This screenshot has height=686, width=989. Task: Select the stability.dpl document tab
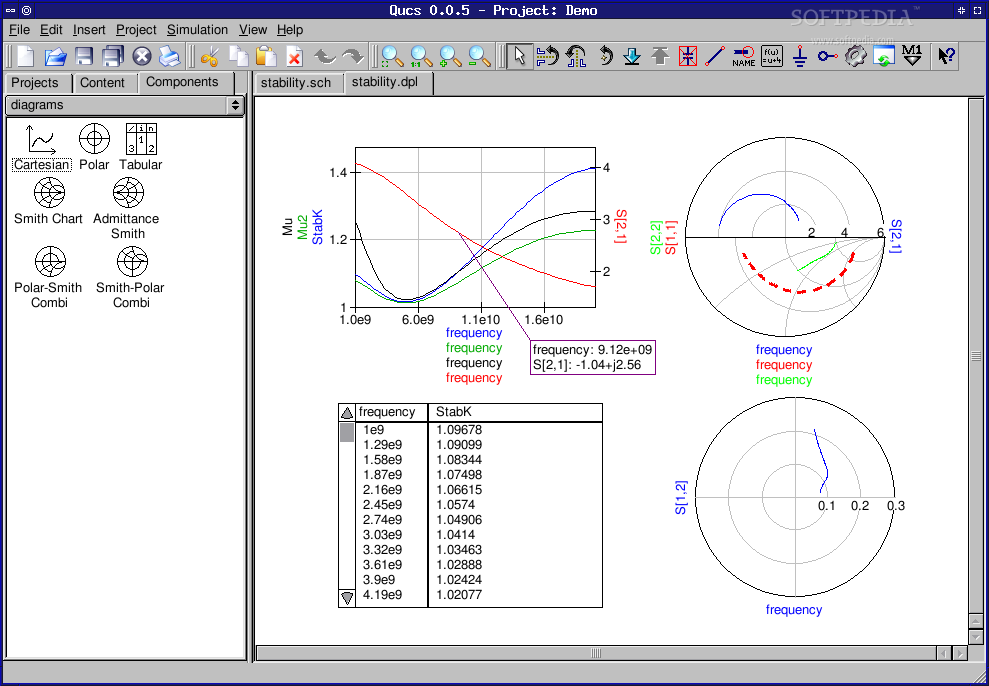point(388,83)
